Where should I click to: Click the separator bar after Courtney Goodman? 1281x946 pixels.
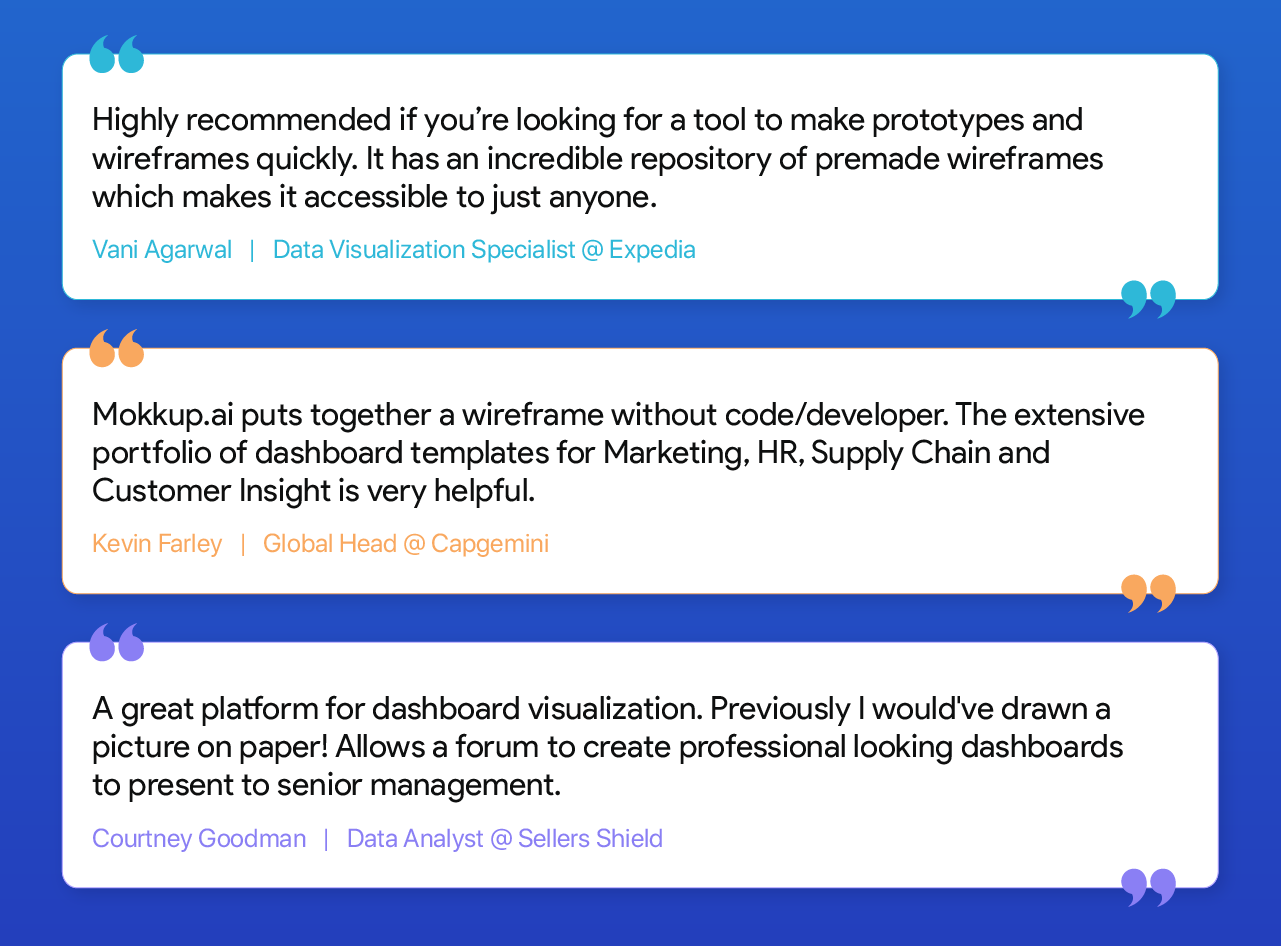326,838
